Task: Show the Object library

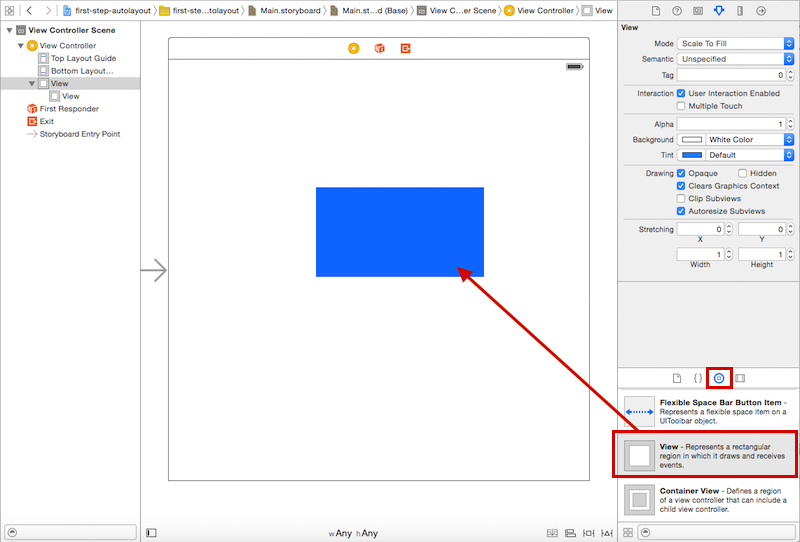Action: pos(719,378)
